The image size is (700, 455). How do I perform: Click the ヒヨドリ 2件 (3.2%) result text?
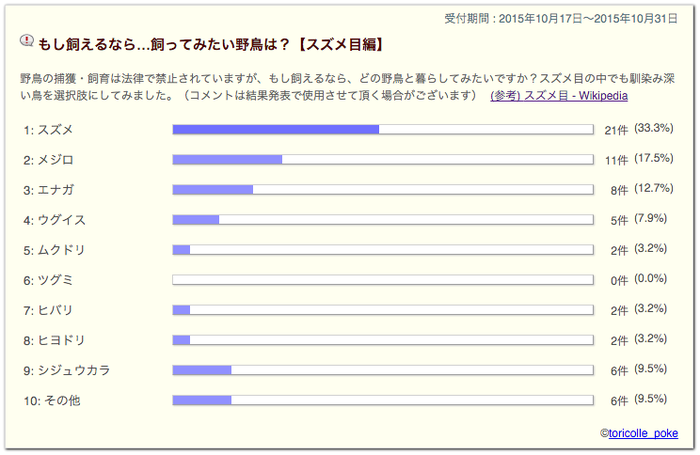639,340
